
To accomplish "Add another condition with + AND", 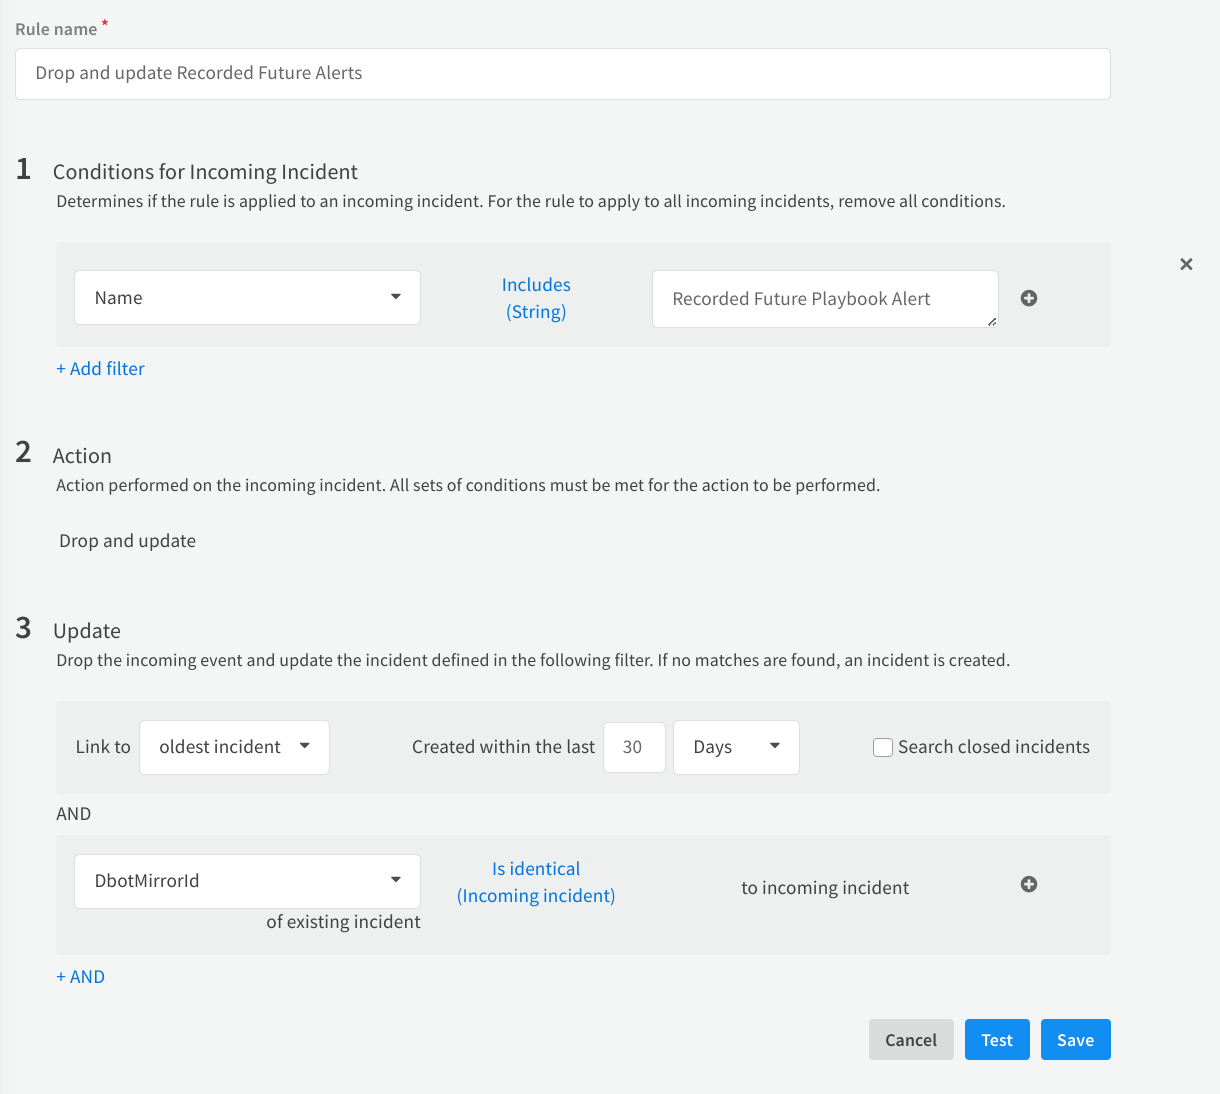I will click(80, 977).
